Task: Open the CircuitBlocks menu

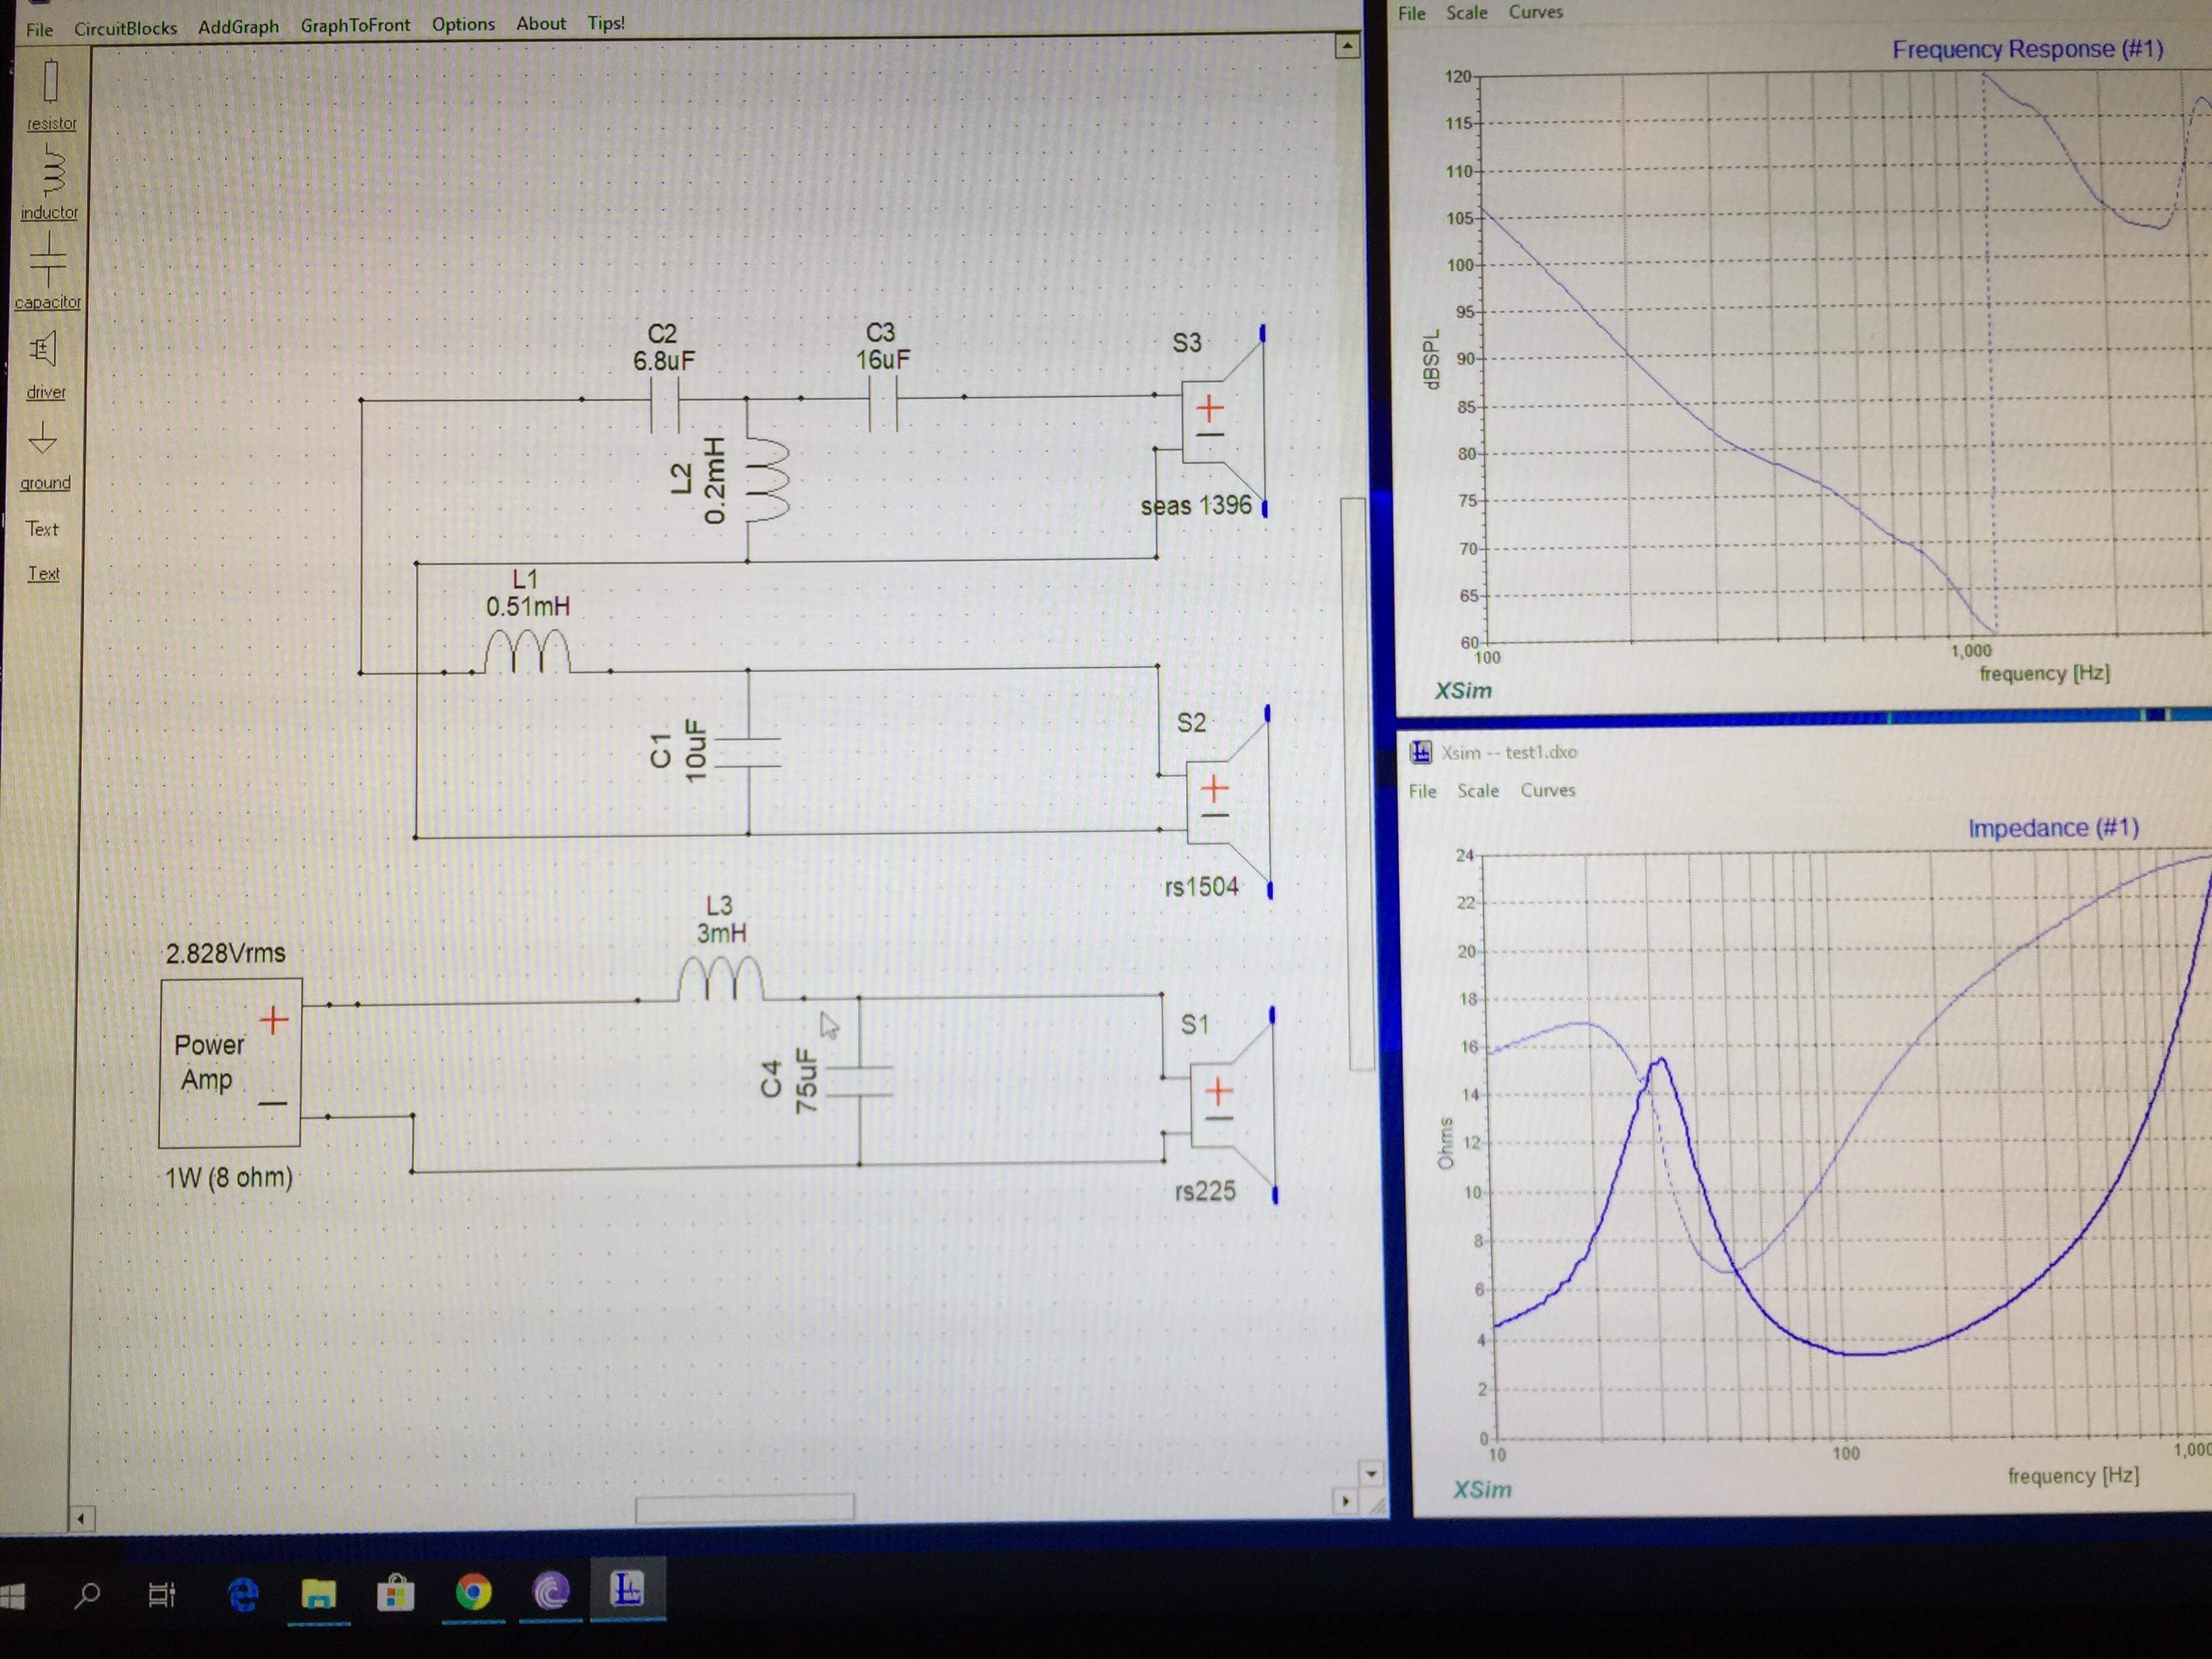Action: click(x=125, y=28)
